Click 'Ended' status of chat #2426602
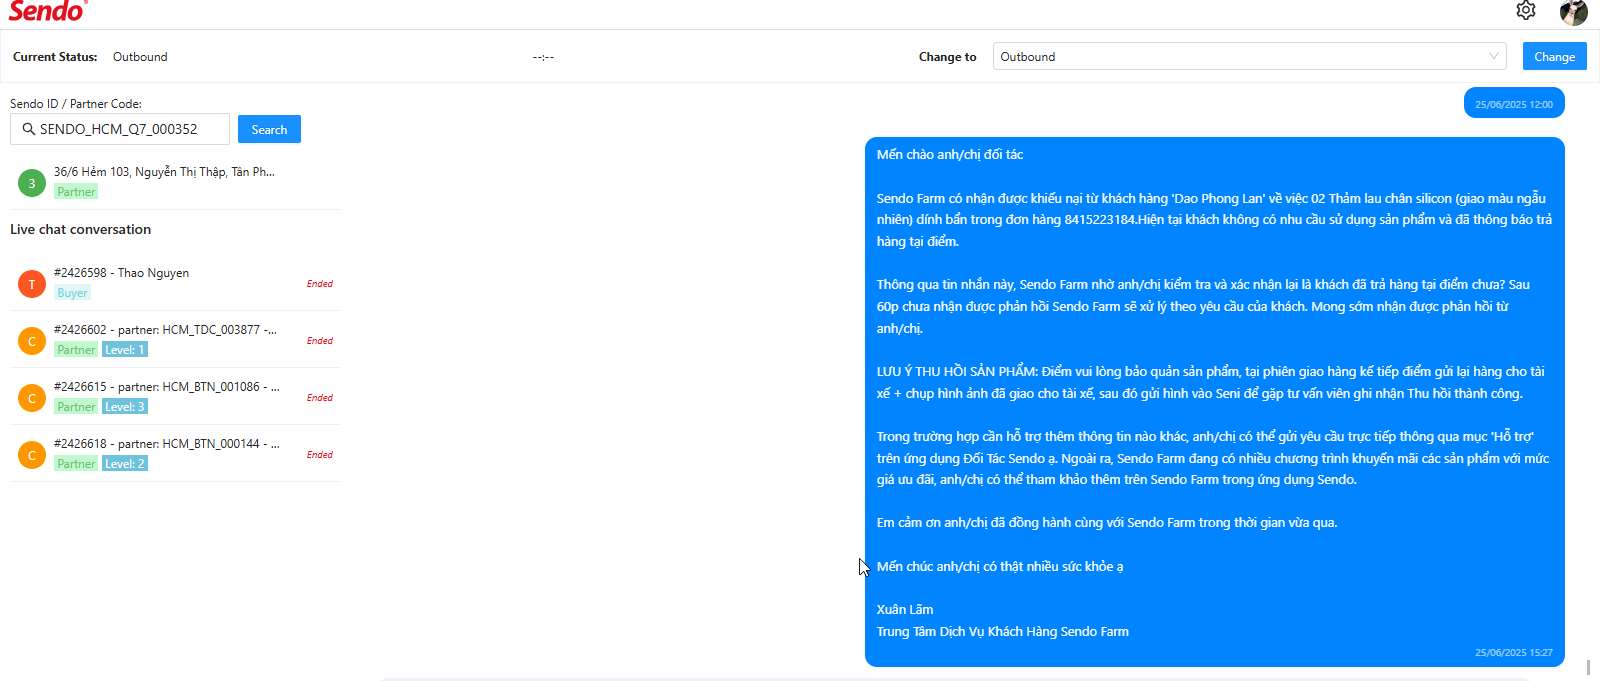This screenshot has height=681, width=1600. pos(320,341)
